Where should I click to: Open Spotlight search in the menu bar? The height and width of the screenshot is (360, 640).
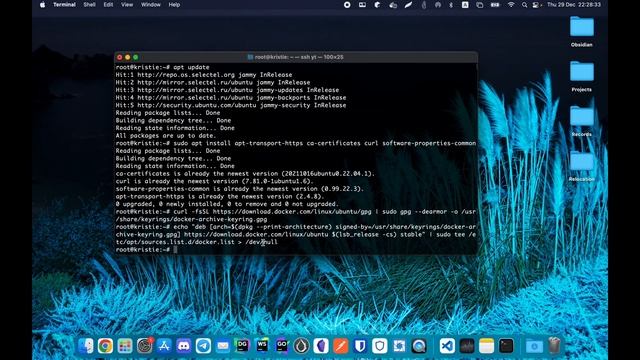524,5
